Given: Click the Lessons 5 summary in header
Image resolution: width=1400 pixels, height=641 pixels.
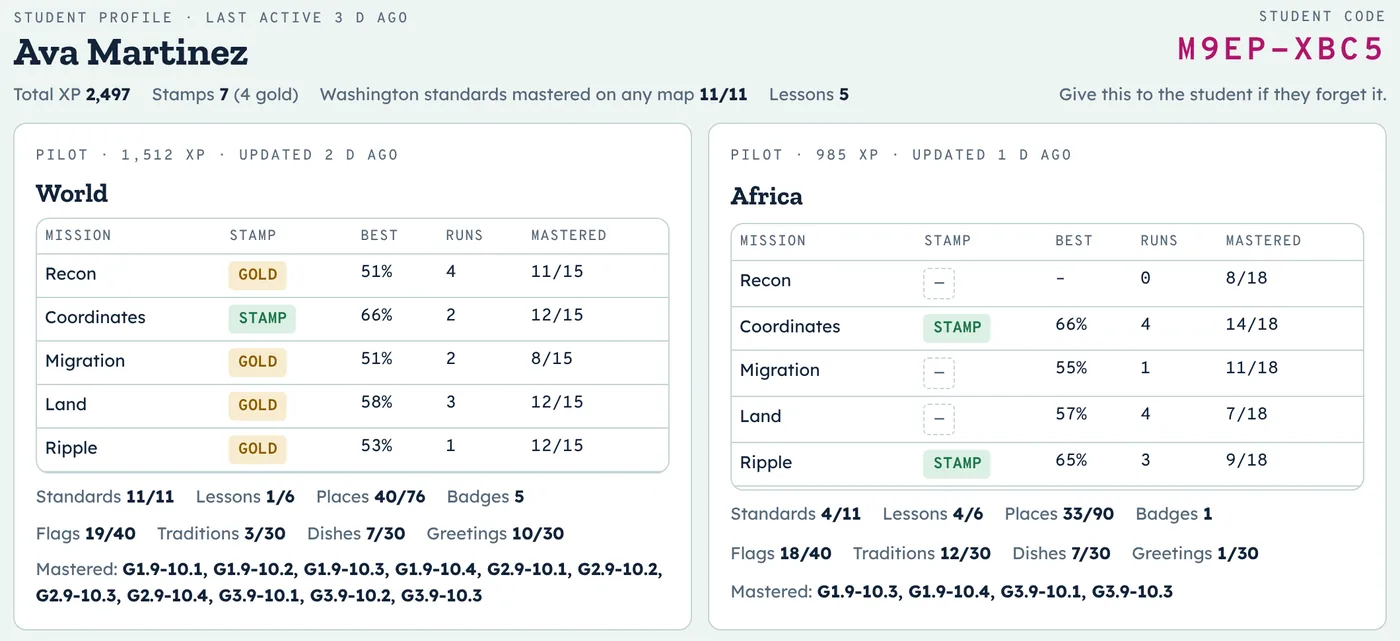Looking at the screenshot, I should coord(809,95).
